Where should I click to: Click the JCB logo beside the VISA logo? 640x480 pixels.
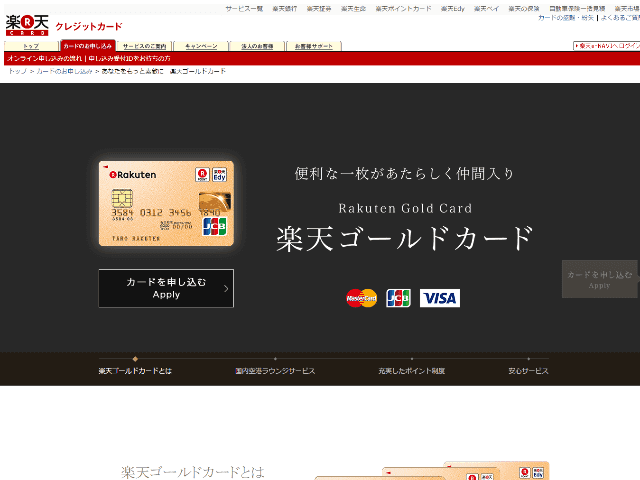click(398, 298)
